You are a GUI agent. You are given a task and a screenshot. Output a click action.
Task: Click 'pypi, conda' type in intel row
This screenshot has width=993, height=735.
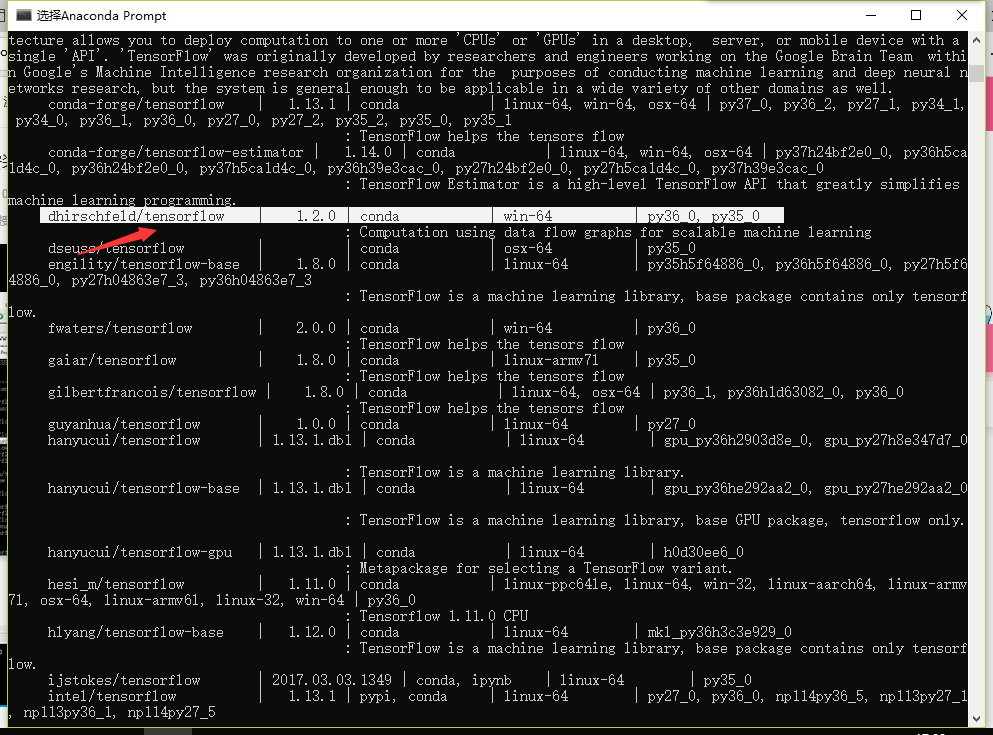pos(403,696)
